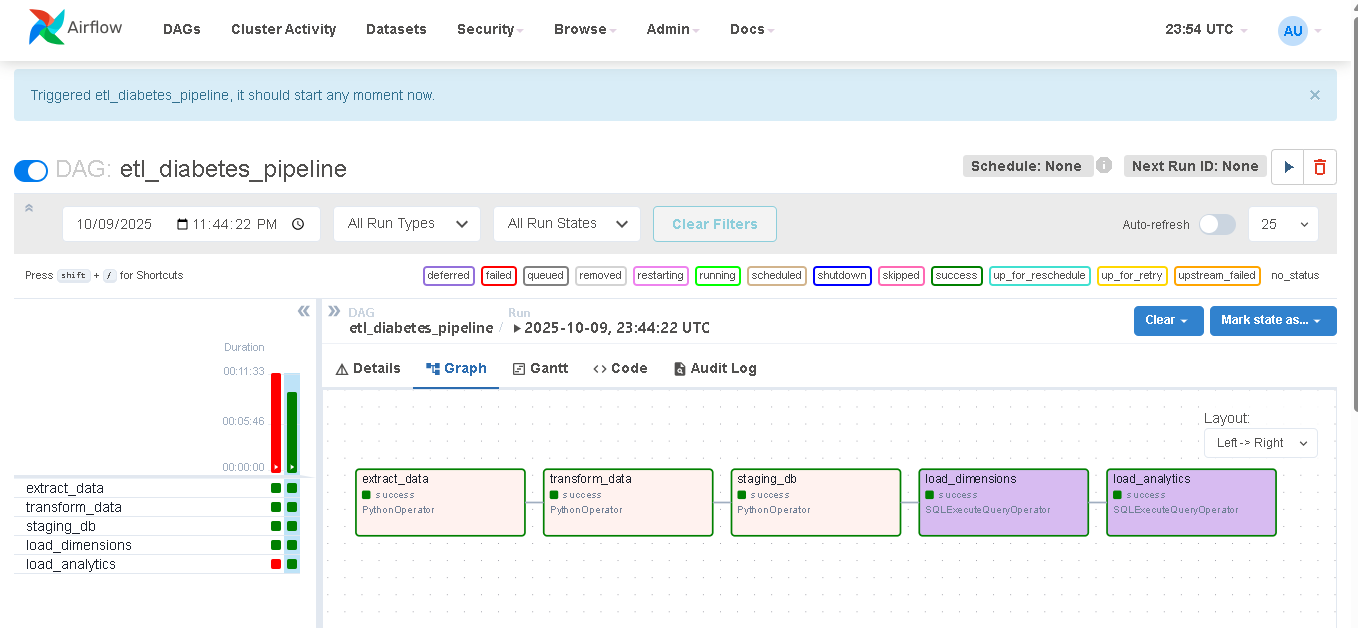
Task: Open the Mark state as... dropdown
Action: tap(1273, 321)
